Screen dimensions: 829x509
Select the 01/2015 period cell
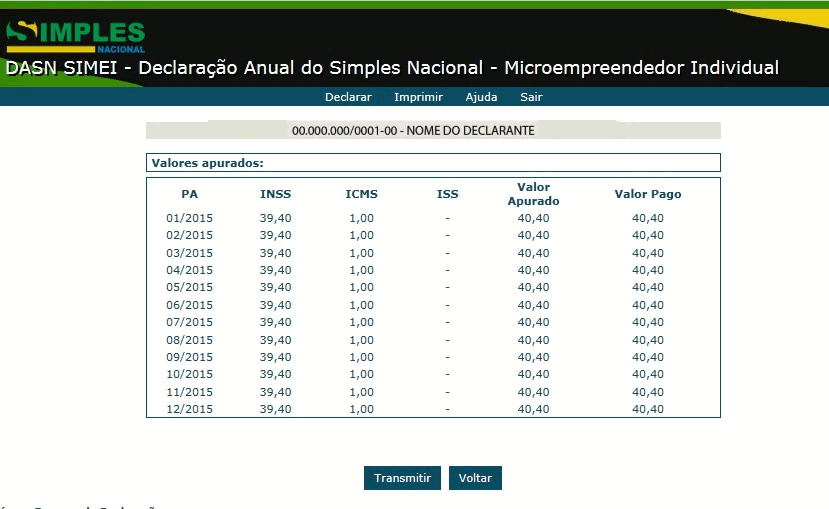click(189, 218)
